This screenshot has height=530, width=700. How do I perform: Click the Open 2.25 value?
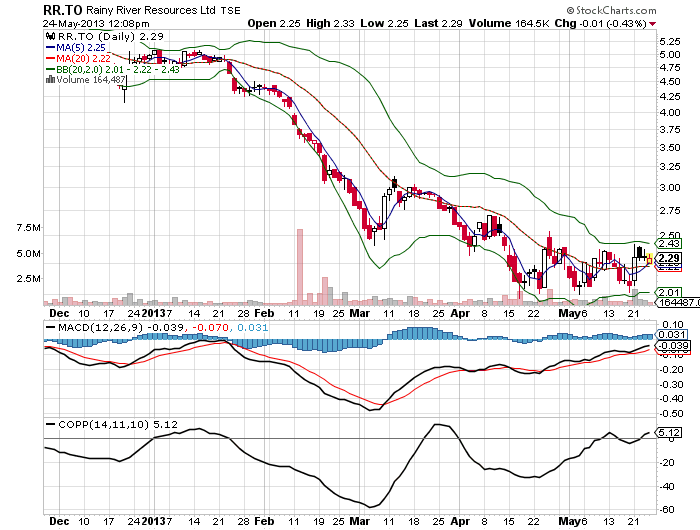[x=274, y=23]
